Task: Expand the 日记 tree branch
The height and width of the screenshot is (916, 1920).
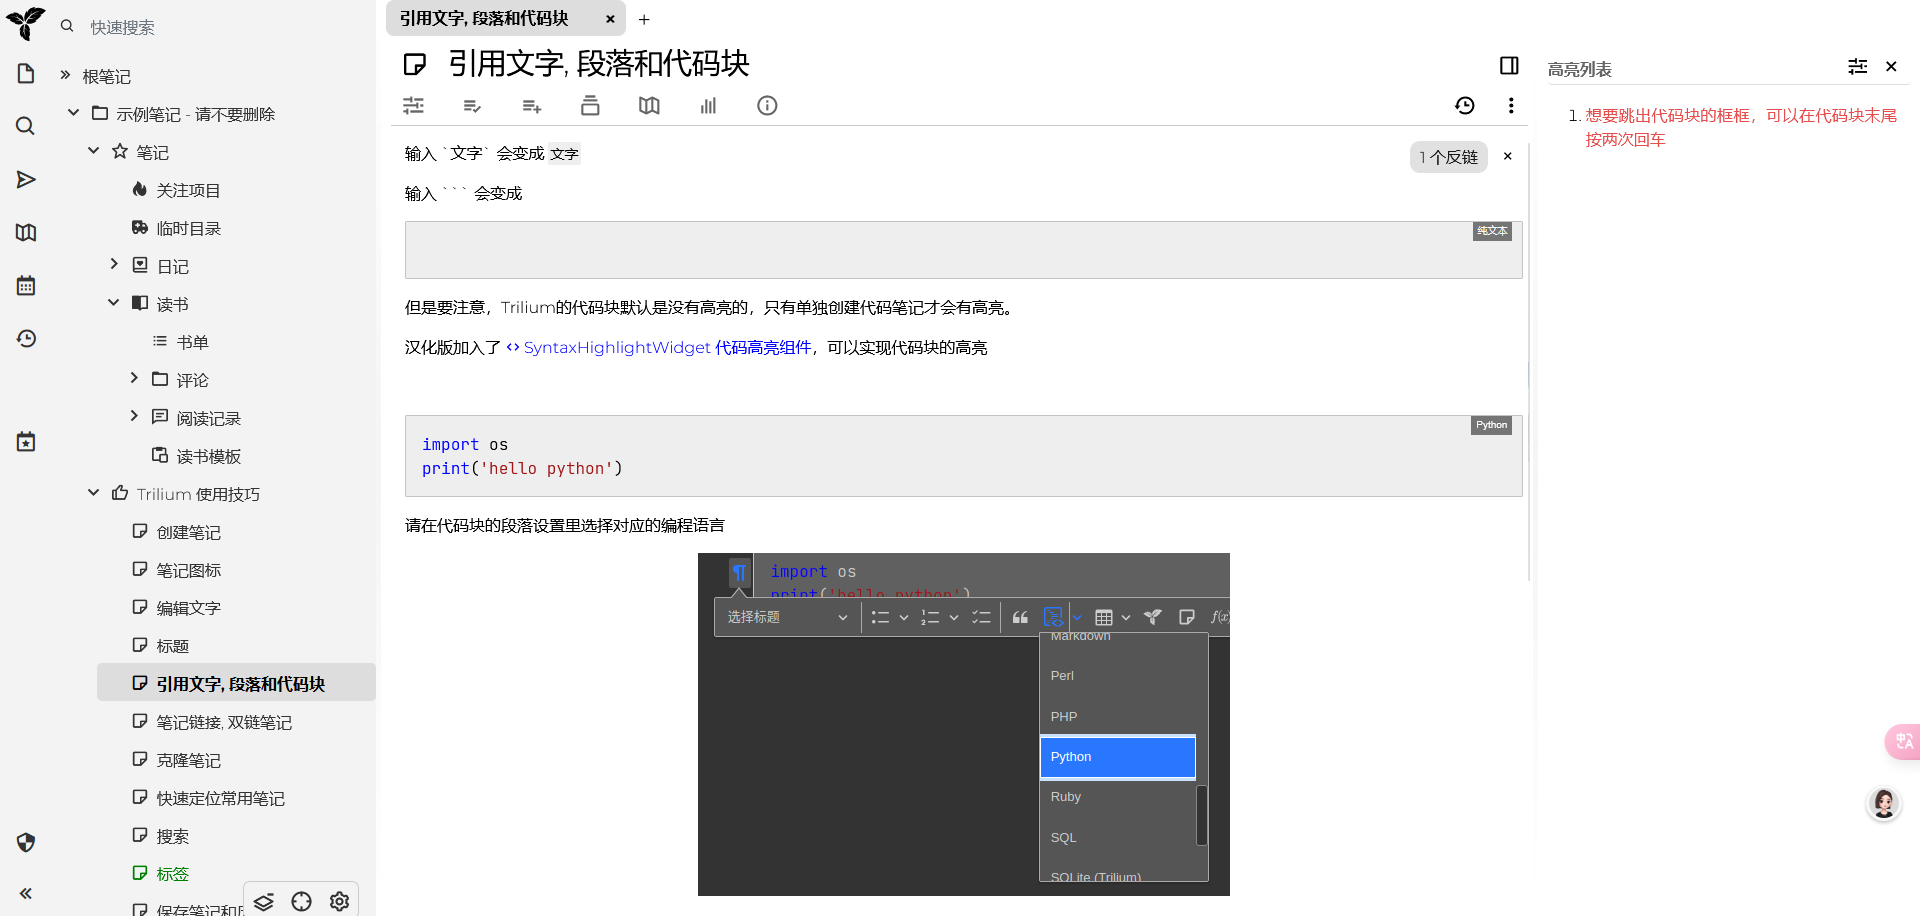Action: 113,265
